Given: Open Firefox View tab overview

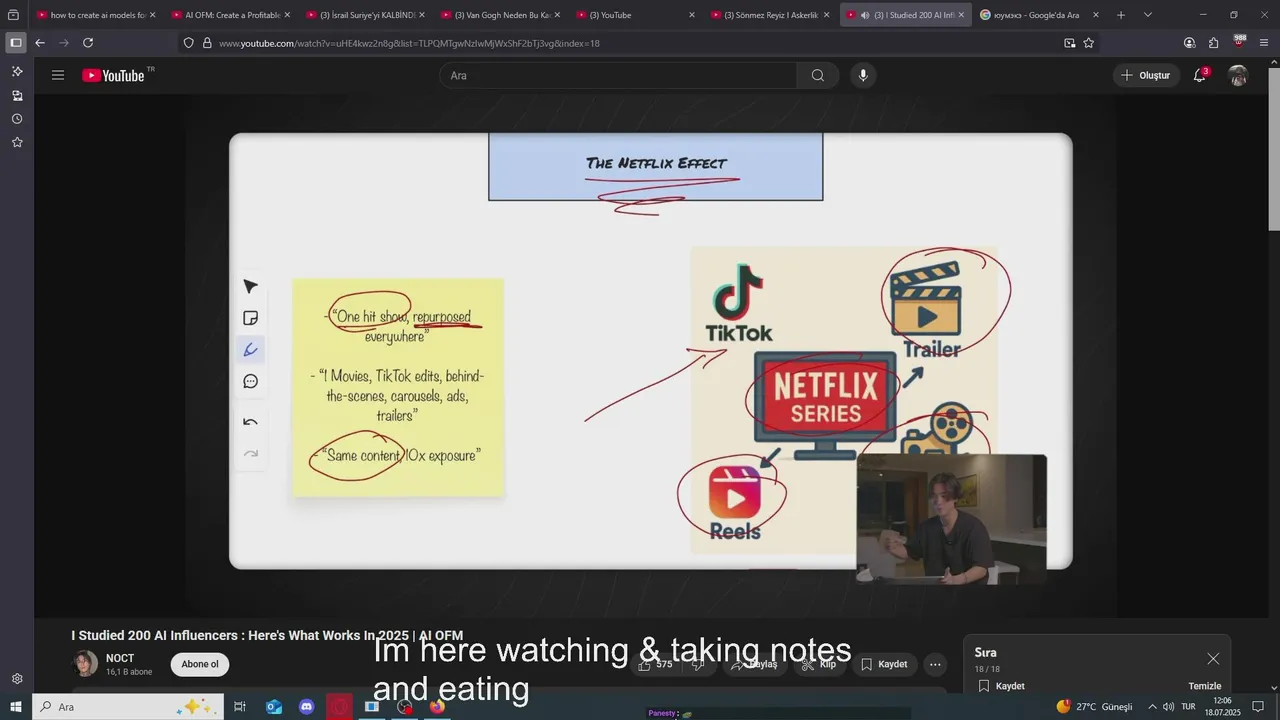Looking at the screenshot, I should pyautogui.click(x=13, y=15).
